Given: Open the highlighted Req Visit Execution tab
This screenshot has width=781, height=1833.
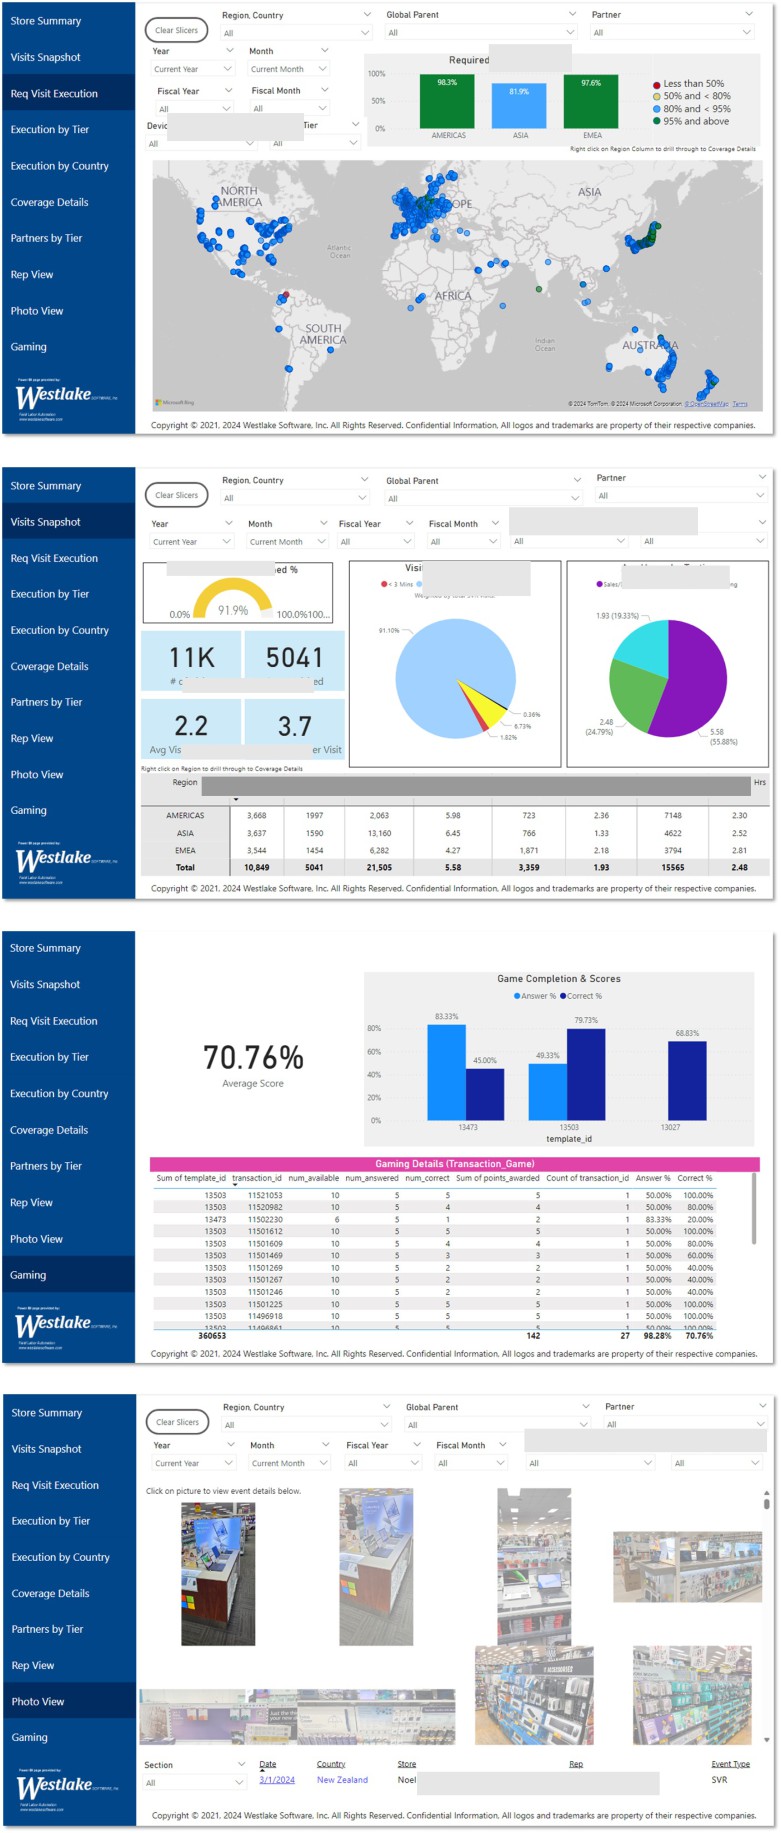Looking at the screenshot, I should coord(68,94).
